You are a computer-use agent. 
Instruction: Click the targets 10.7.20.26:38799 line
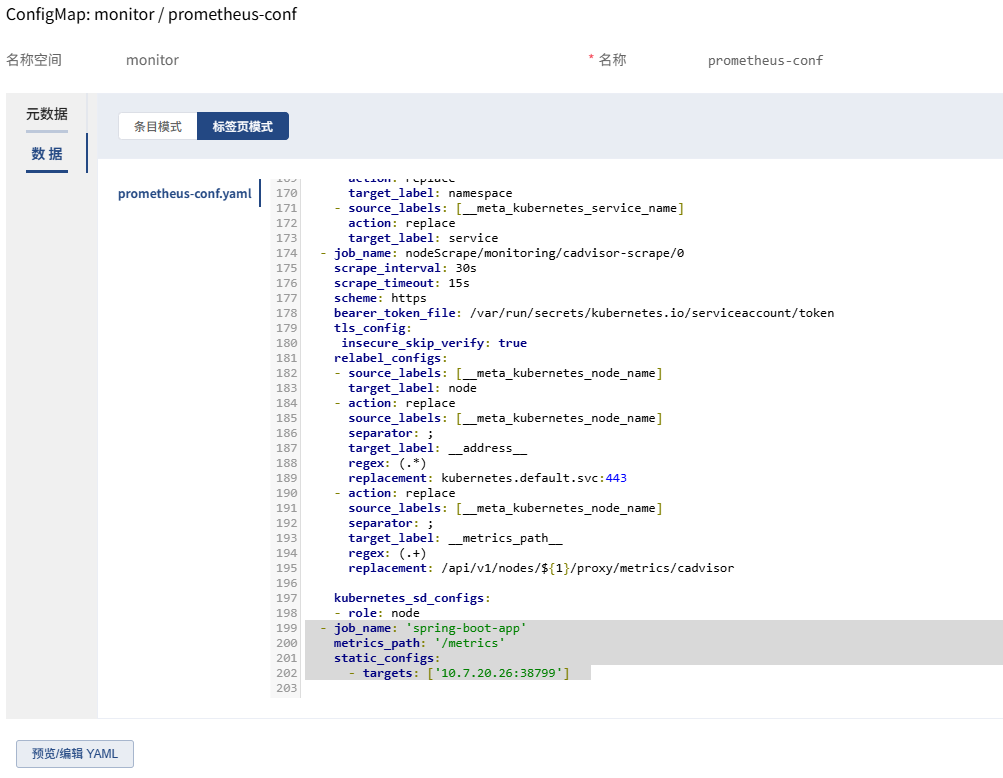(459, 673)
